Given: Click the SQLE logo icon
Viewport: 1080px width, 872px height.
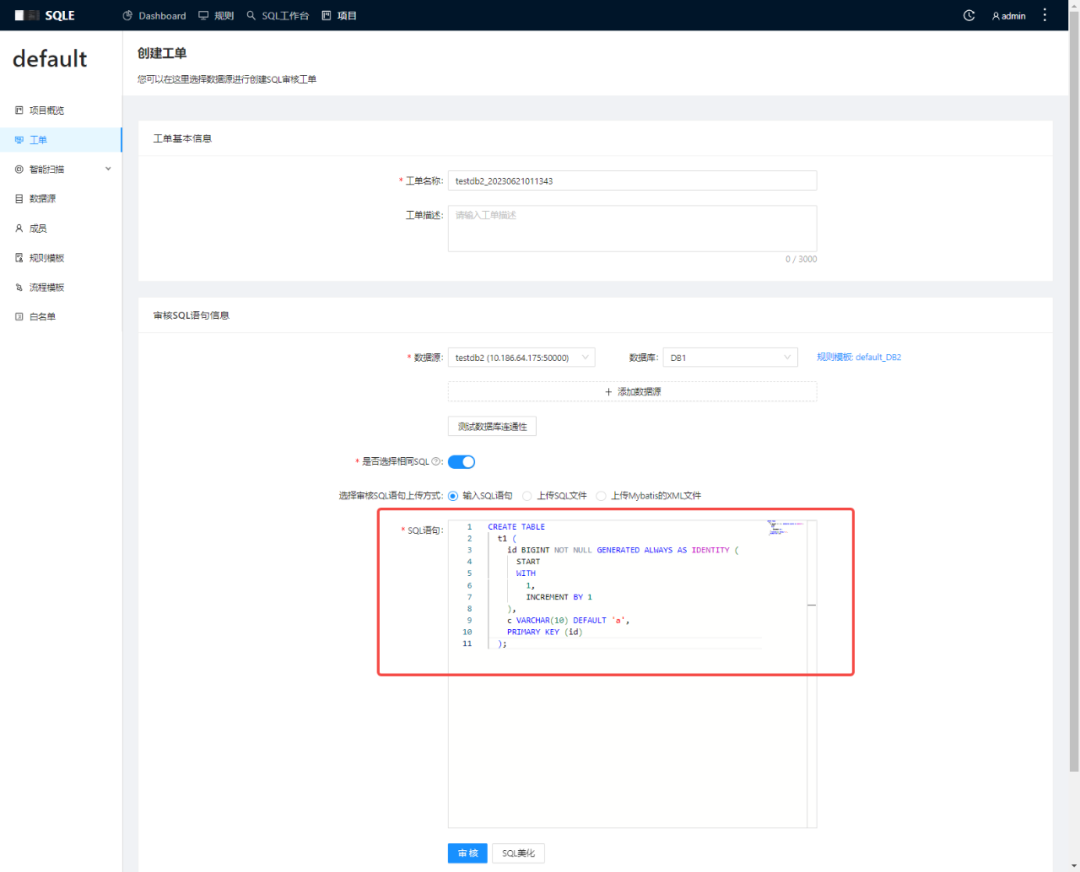Looking at the screenshot, I should coord(27,15).
